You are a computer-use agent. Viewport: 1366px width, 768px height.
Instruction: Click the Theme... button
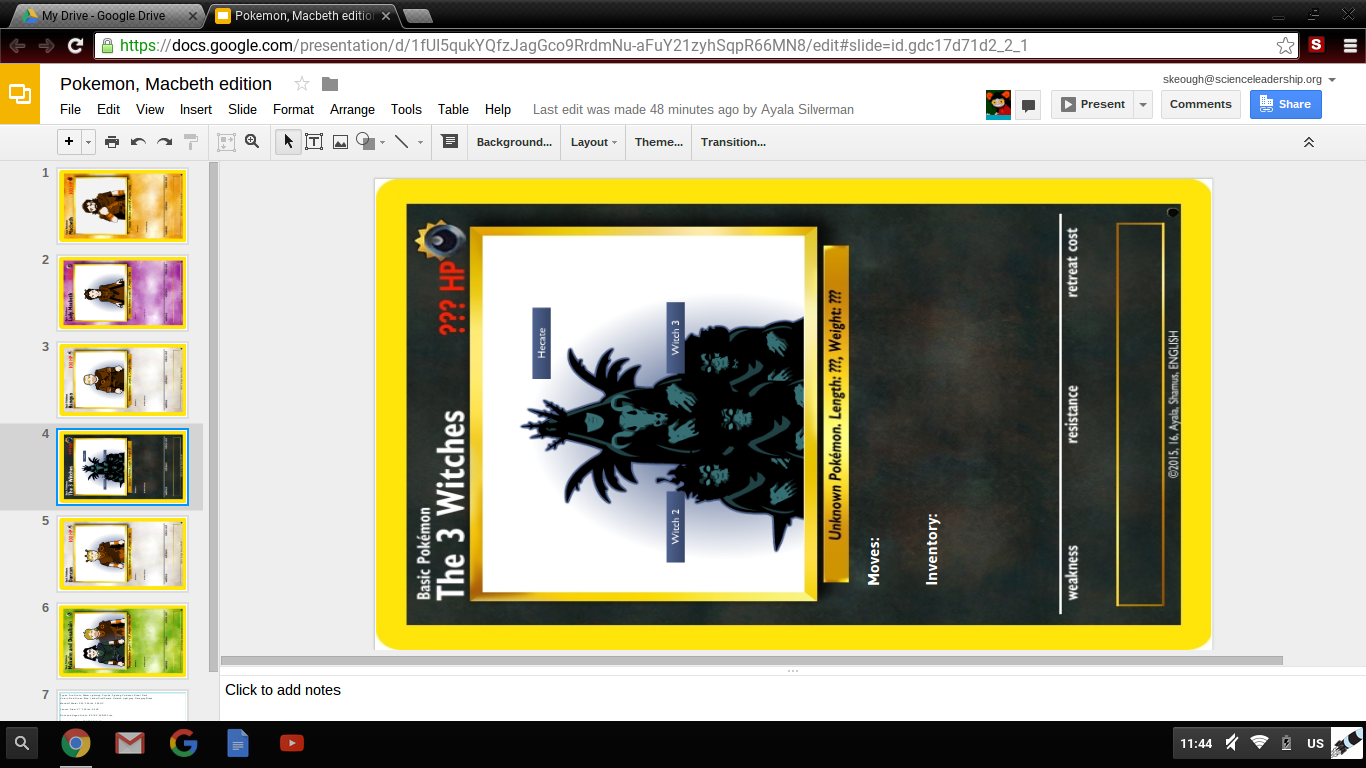click(x=659, y=142)
